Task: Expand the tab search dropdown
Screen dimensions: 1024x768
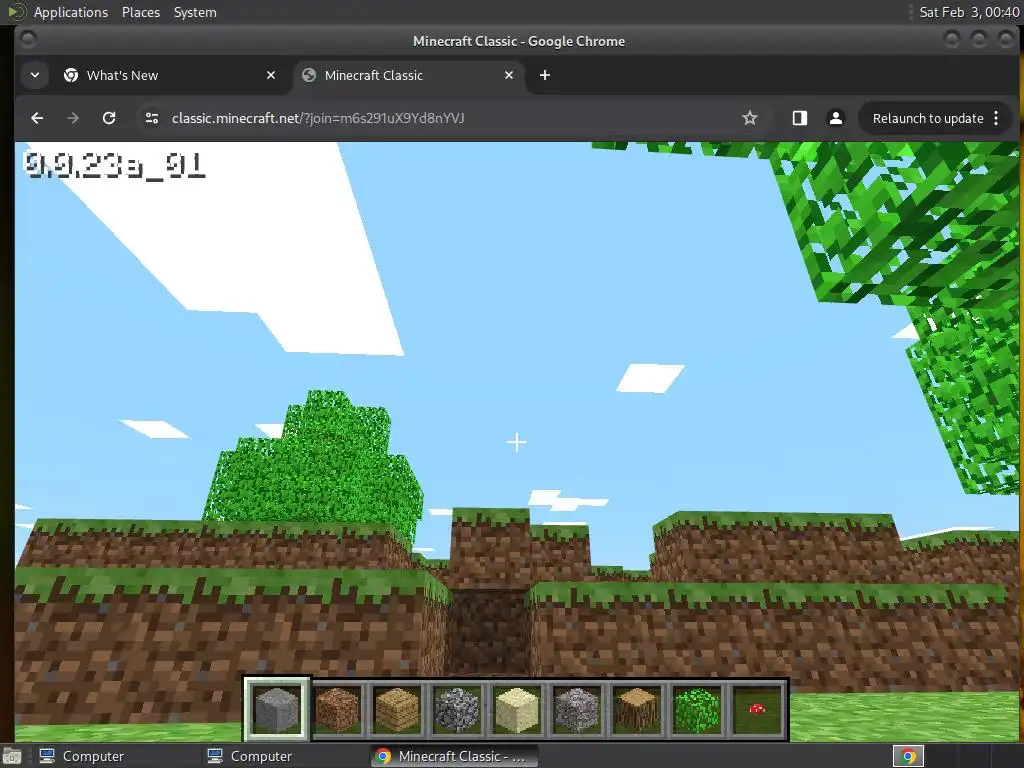Action: [35, 75]
